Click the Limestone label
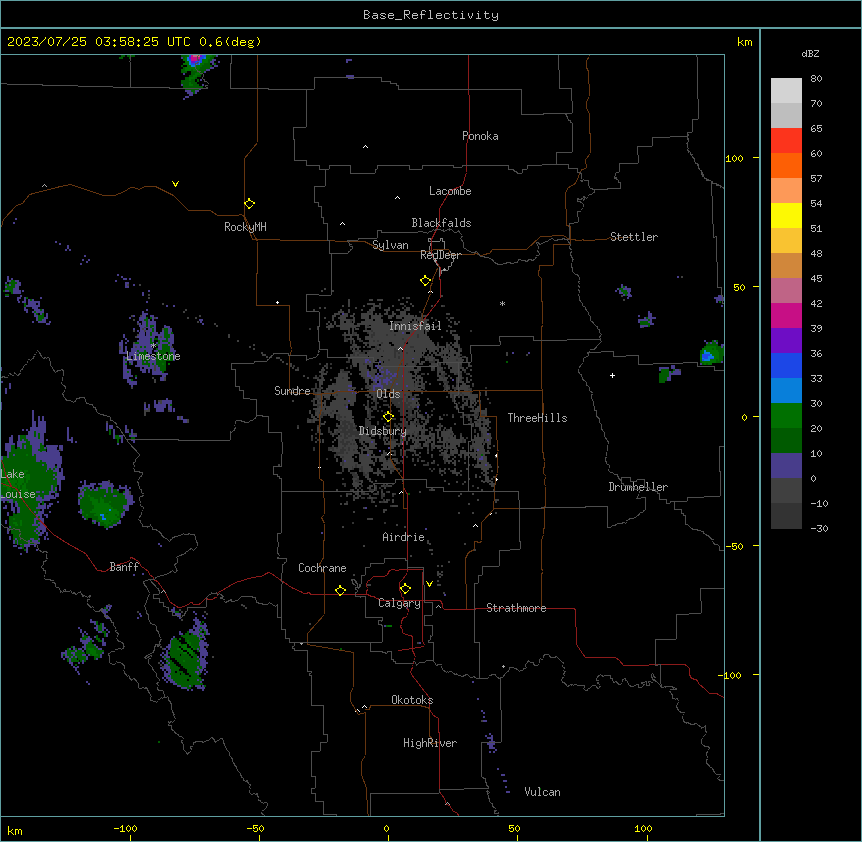This screenshot has height=842, width=862. click(153, 356)
